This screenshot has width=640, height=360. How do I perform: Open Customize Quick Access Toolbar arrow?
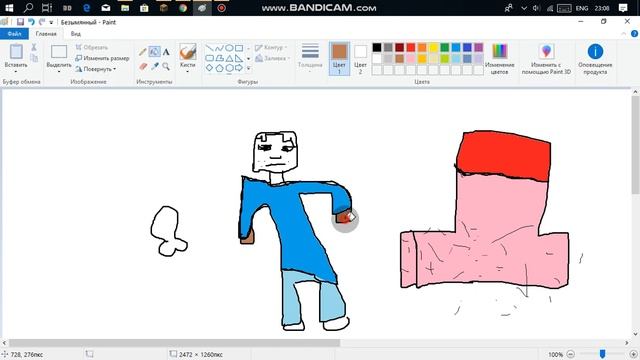click(51, 22)
